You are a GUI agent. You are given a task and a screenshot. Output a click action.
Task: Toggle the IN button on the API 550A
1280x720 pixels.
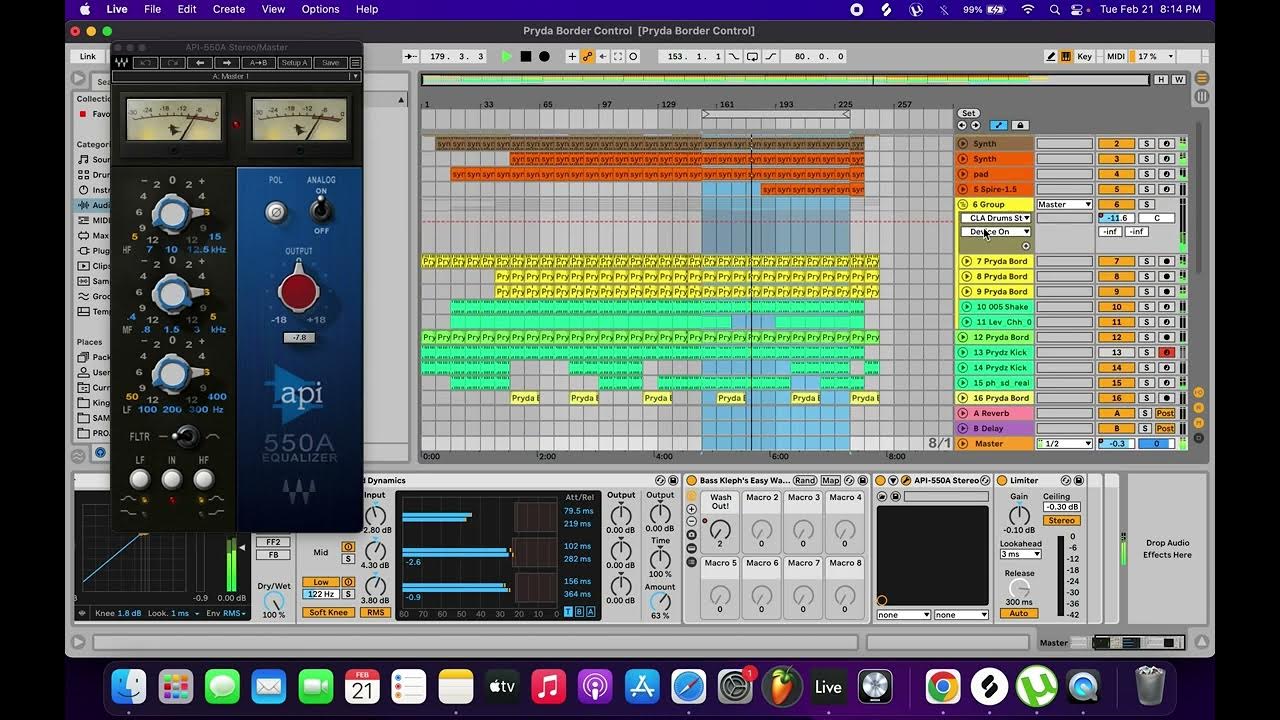[171, 480]
